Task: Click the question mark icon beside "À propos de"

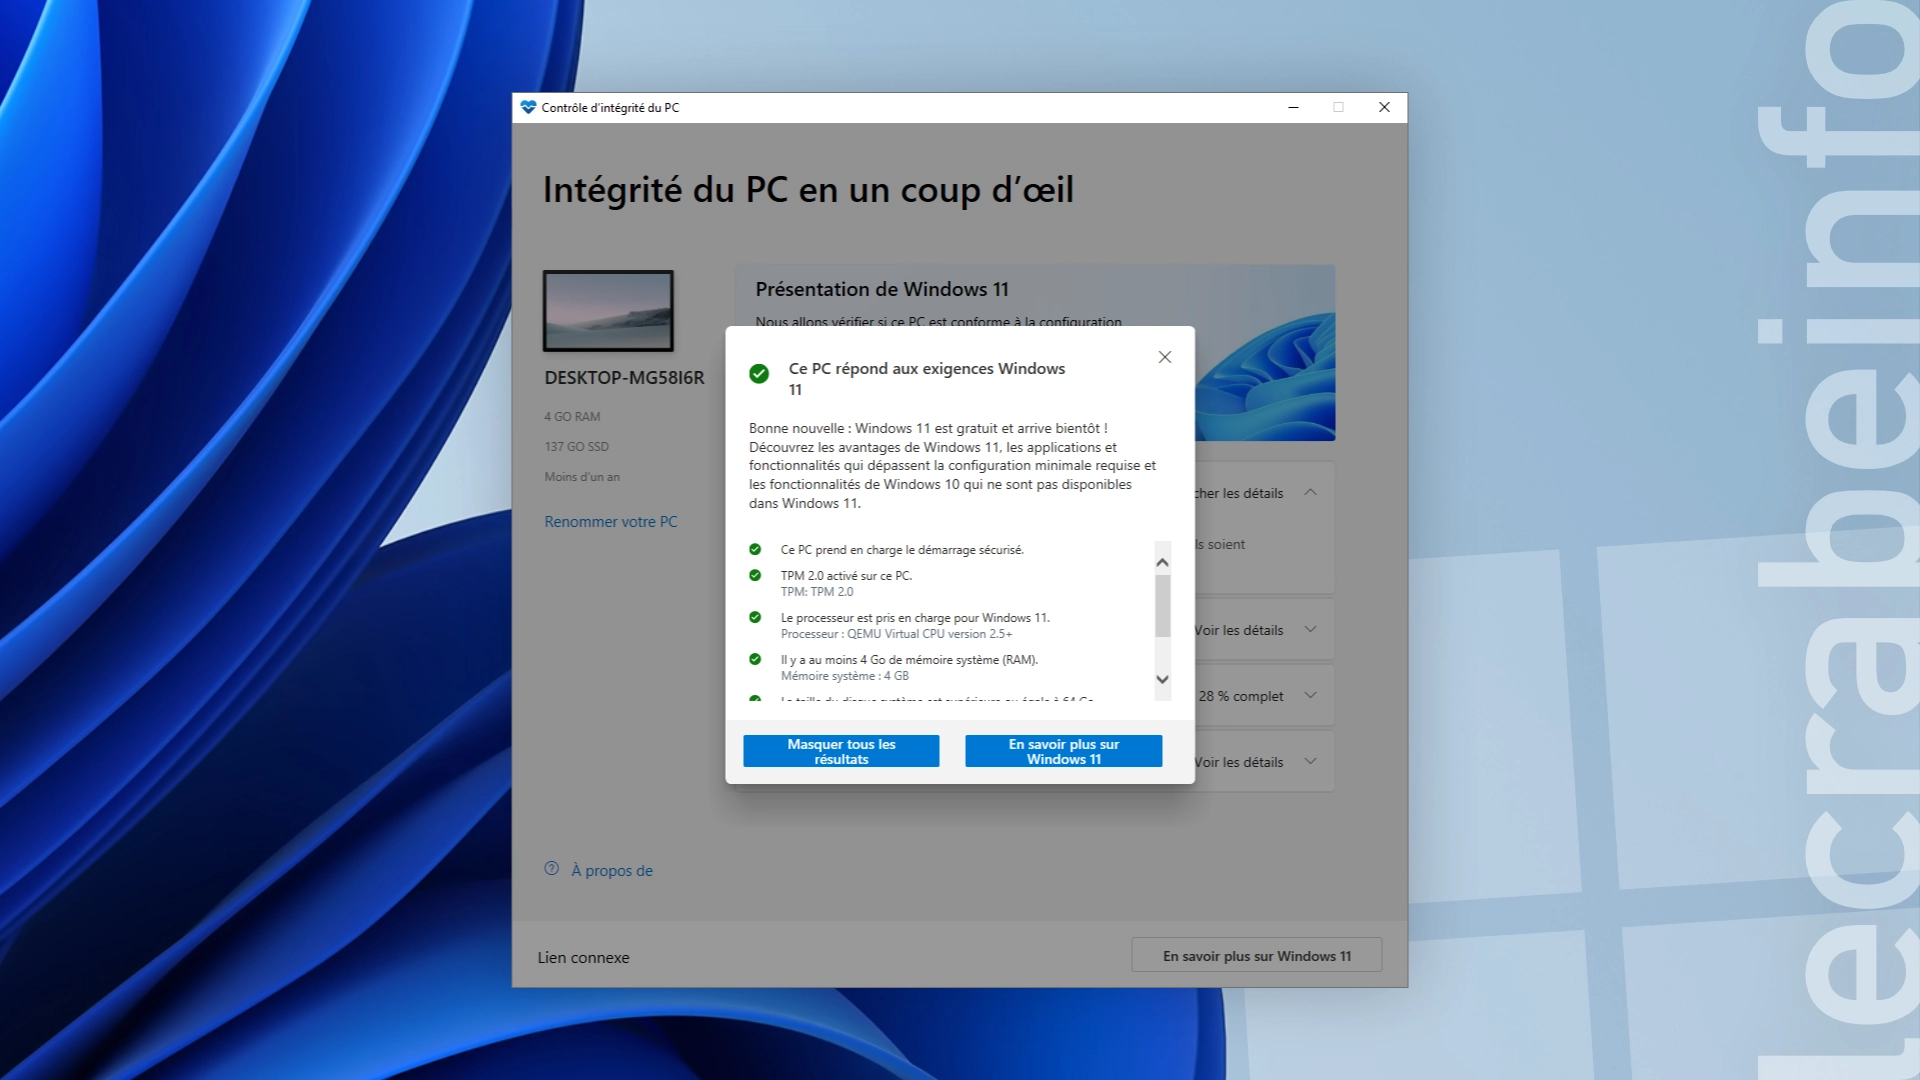Action: [x=551, y=868]
